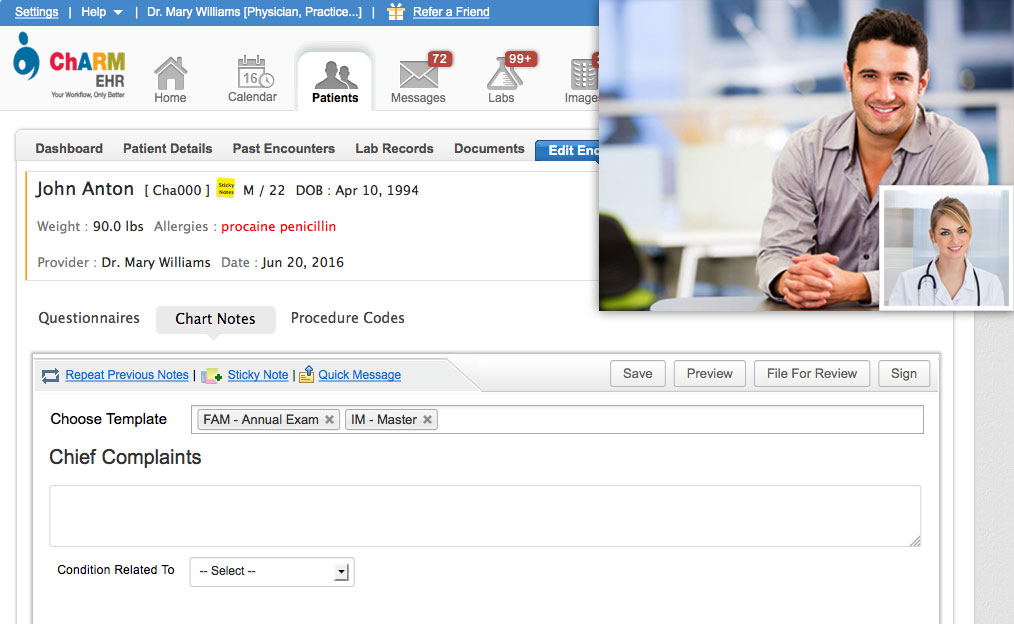Open the Quick Message link
Viewport: 1014px width, 624px height.
pos(359,375)
